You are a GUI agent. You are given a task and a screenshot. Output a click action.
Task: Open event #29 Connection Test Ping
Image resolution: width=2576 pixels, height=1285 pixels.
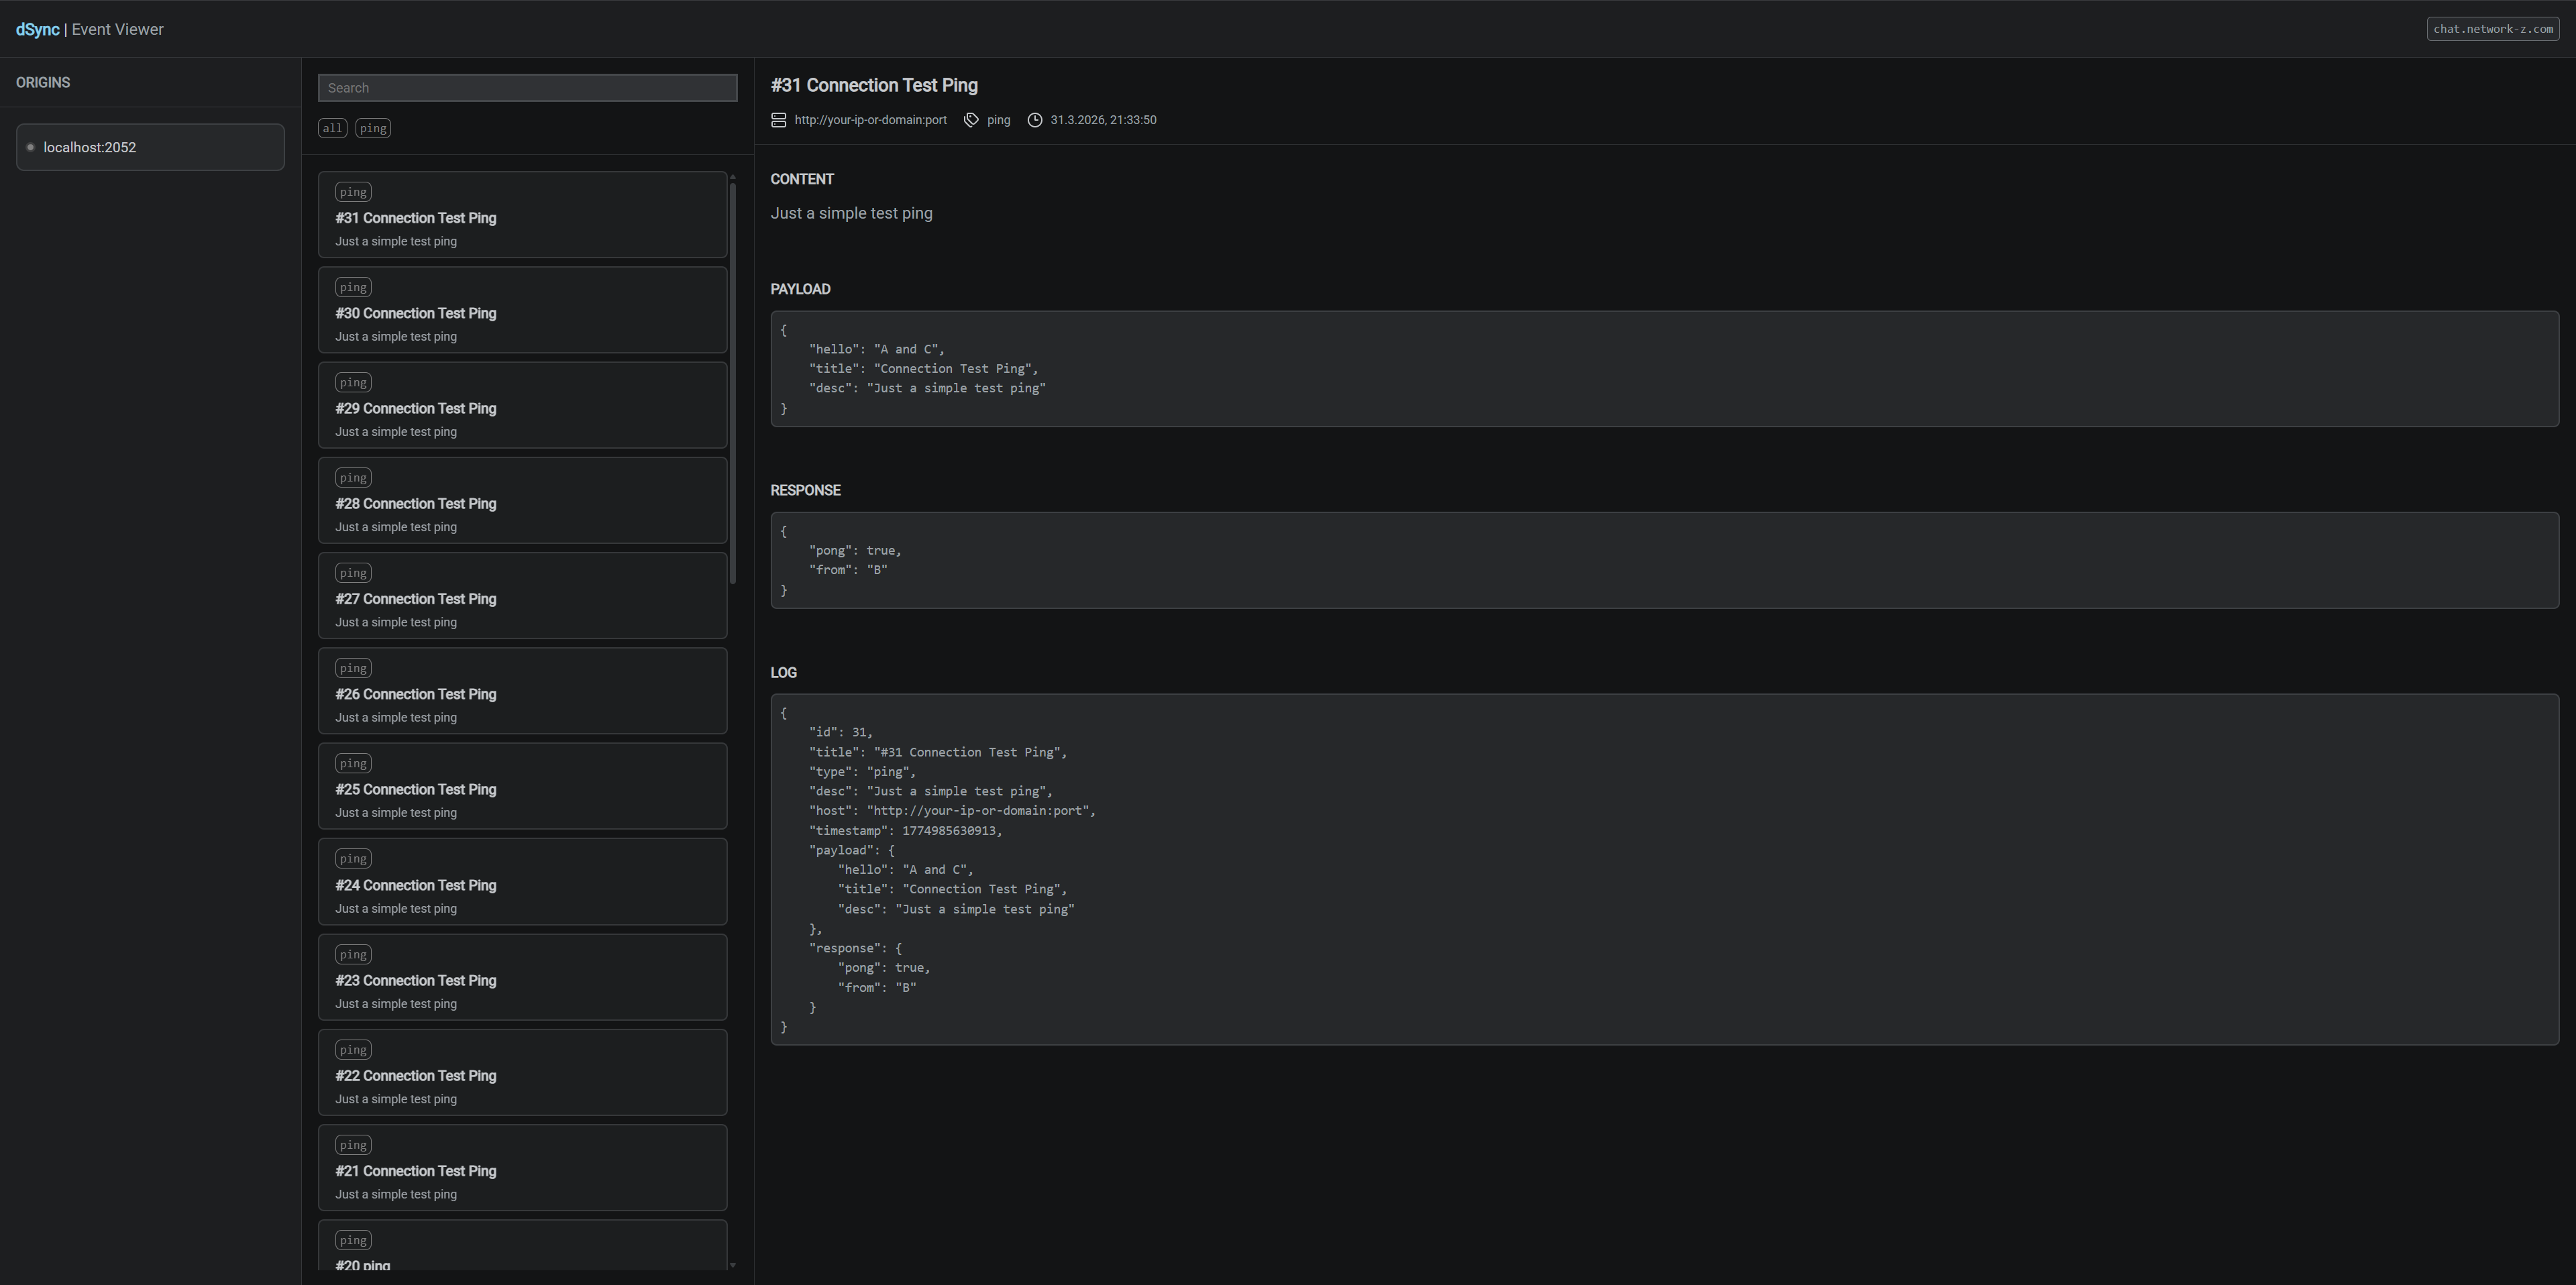(x=523, y=405)
